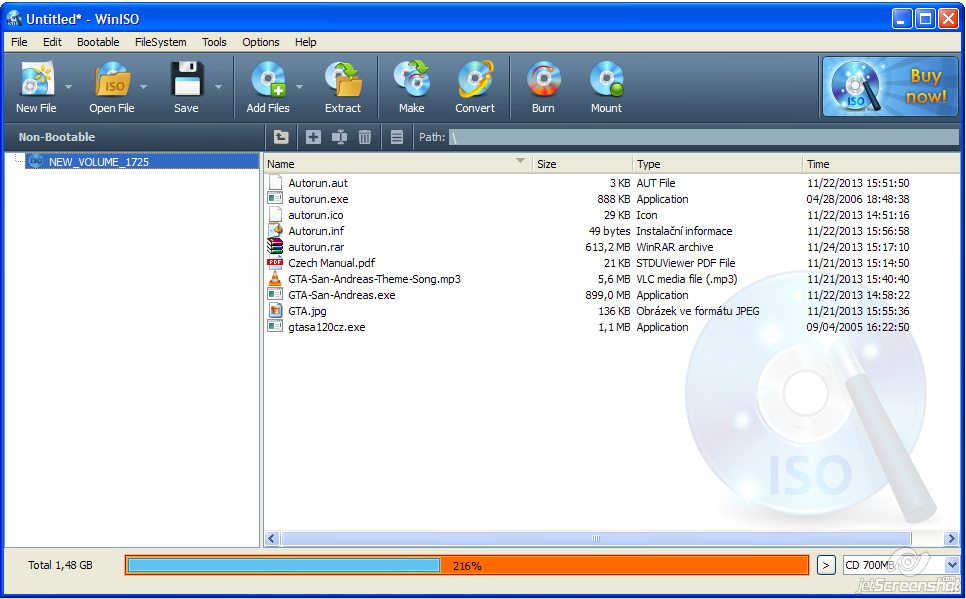Open the CD 700MB media size dropdown

(x=951, y=565)
